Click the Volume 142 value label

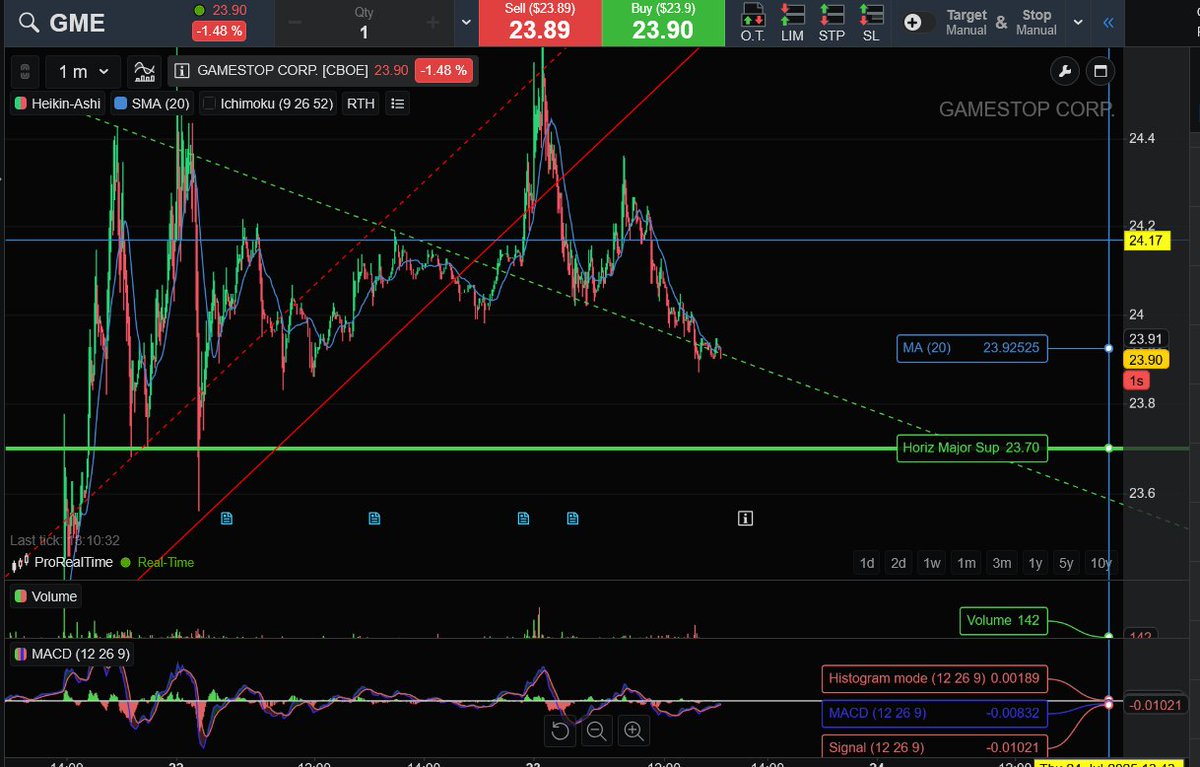pyautogui.click(x=1004, y=620)
